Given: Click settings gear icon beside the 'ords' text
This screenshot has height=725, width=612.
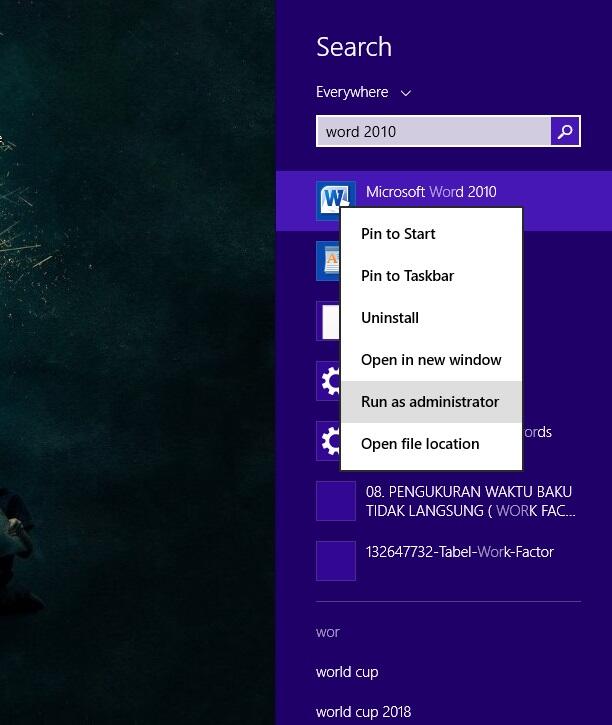Looking at the screenshot, I should coord(329,441).
